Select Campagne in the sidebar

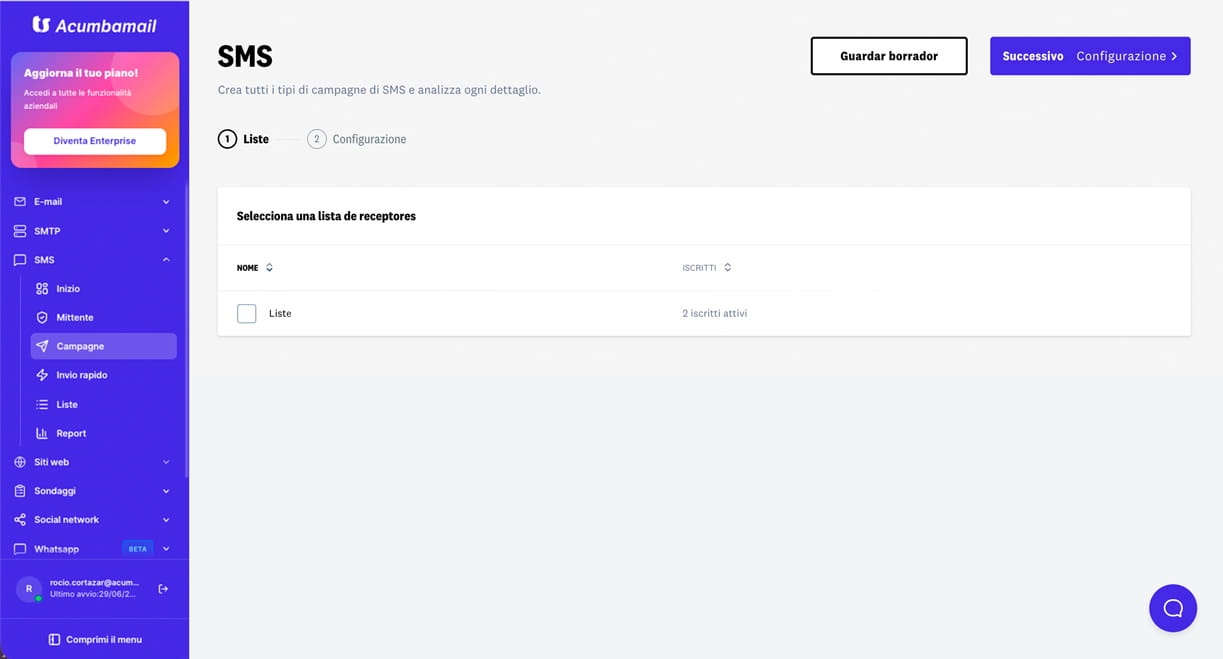click(103, 346)
